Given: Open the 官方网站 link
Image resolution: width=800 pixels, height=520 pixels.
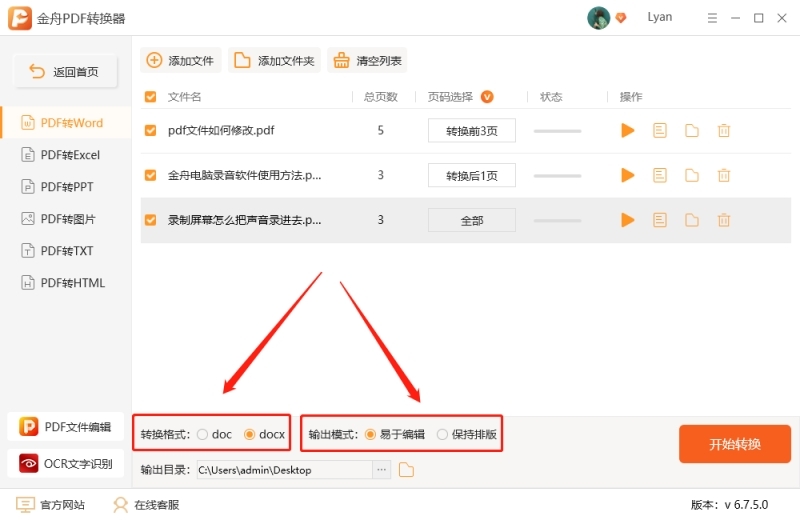Looking at the screenshot, I should tap(51, 505).
